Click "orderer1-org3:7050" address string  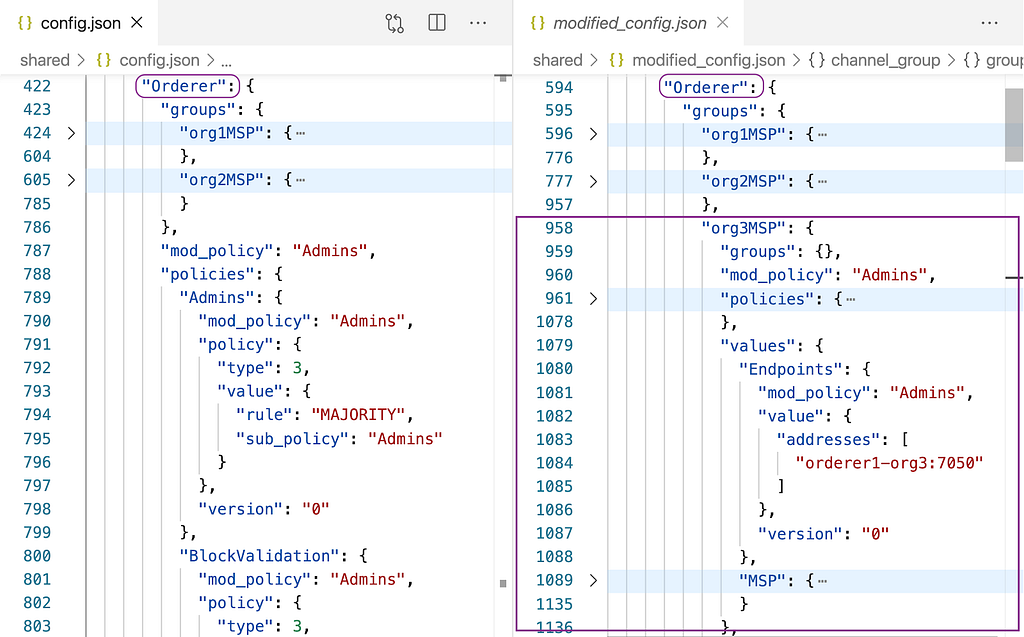click(889, 463)
